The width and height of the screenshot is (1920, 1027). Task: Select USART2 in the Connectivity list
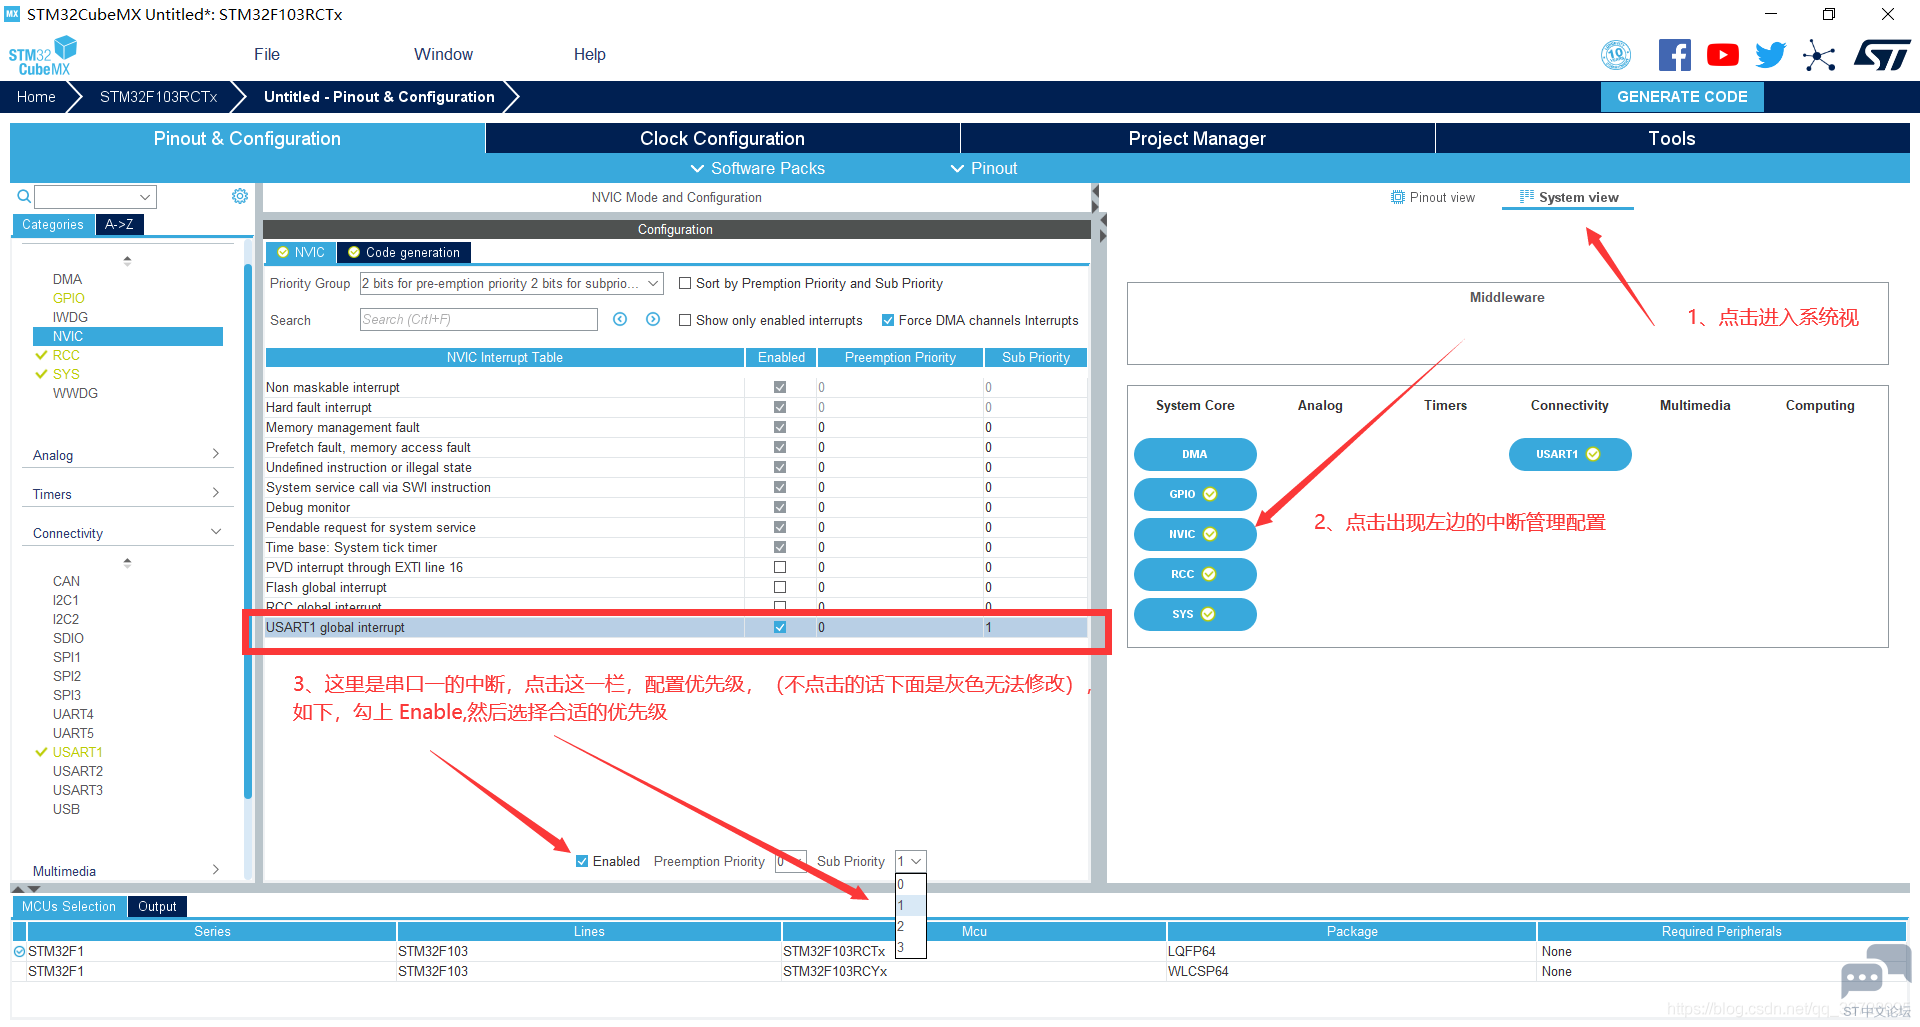(x=78, y=772)
